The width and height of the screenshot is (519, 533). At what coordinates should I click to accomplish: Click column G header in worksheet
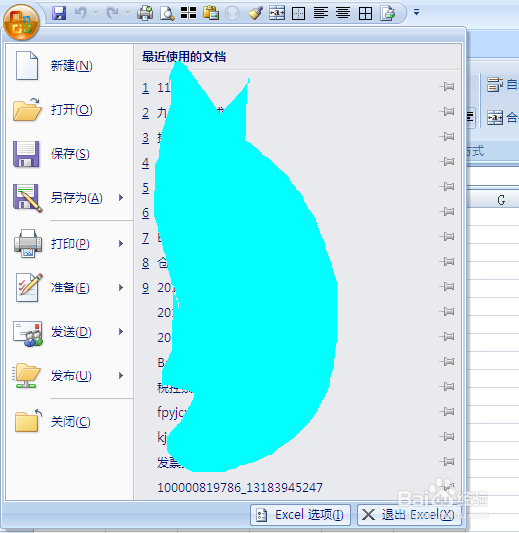point(501,200)
